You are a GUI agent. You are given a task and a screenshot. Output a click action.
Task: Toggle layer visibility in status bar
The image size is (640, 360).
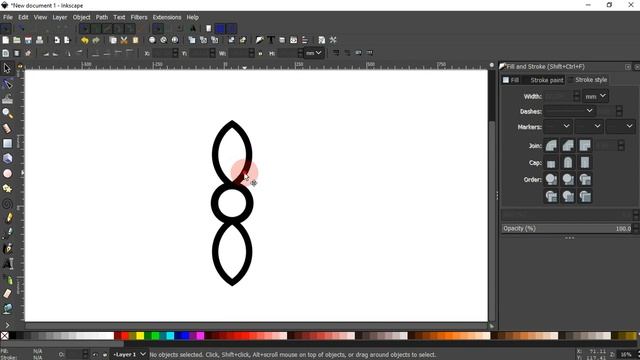[x=95, y=354]
